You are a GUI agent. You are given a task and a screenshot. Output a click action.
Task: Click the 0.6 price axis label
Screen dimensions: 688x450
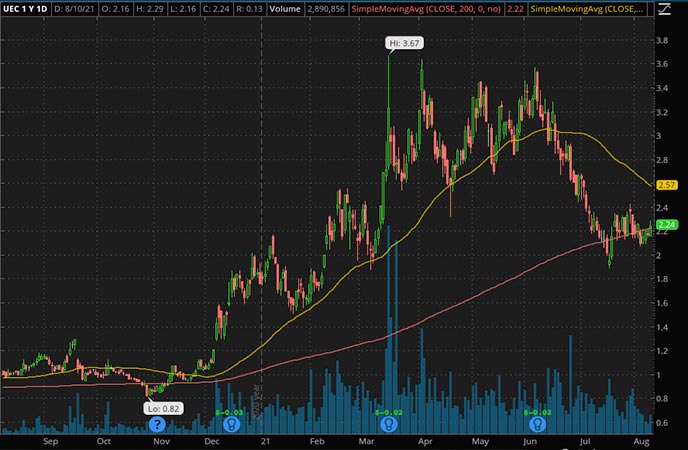click(662, 423)
